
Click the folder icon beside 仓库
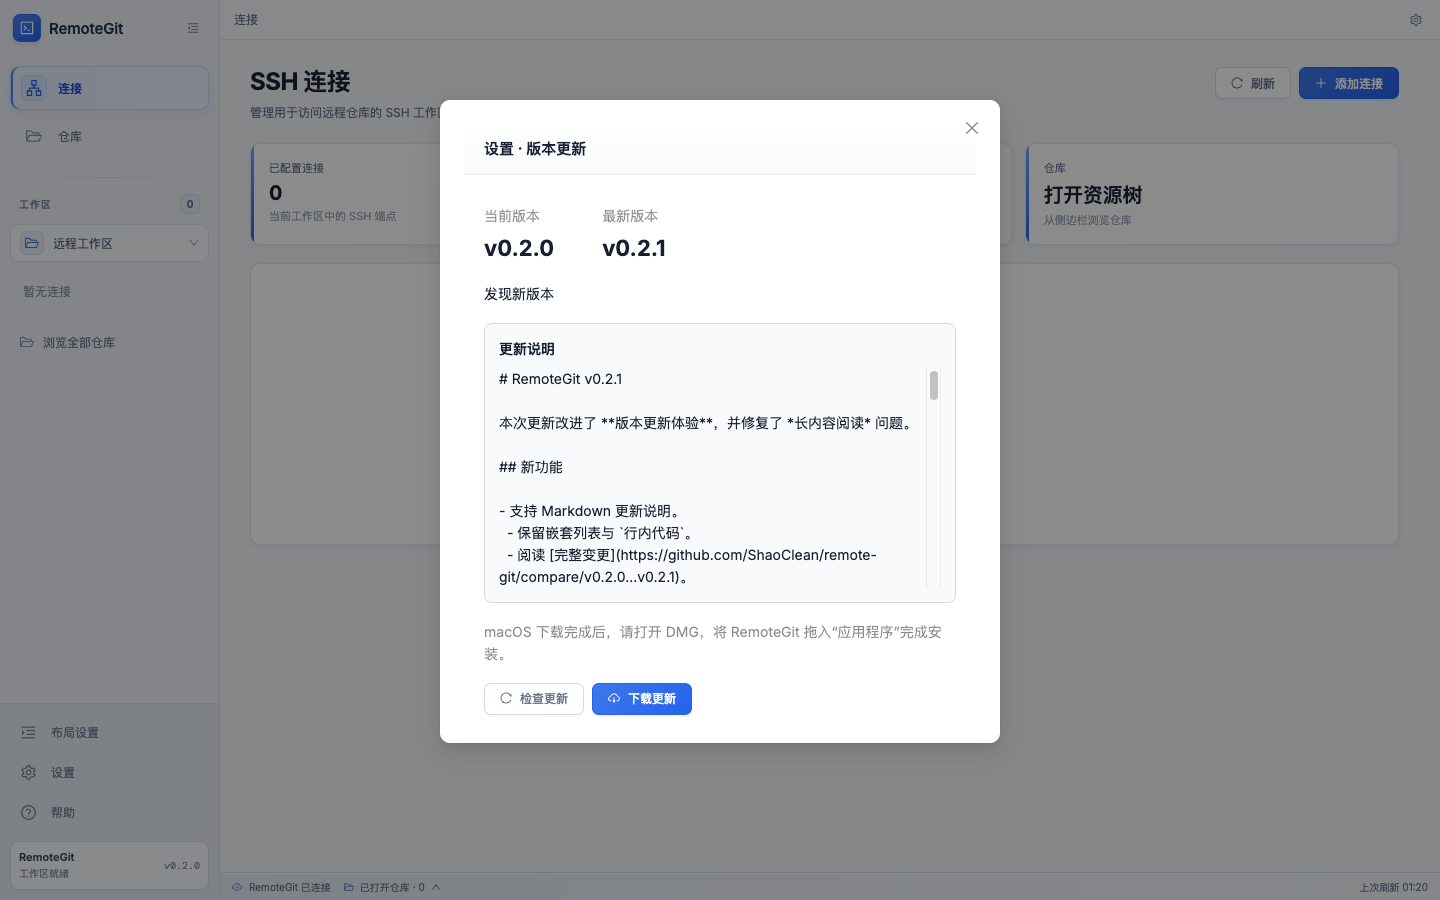(34, 136)
